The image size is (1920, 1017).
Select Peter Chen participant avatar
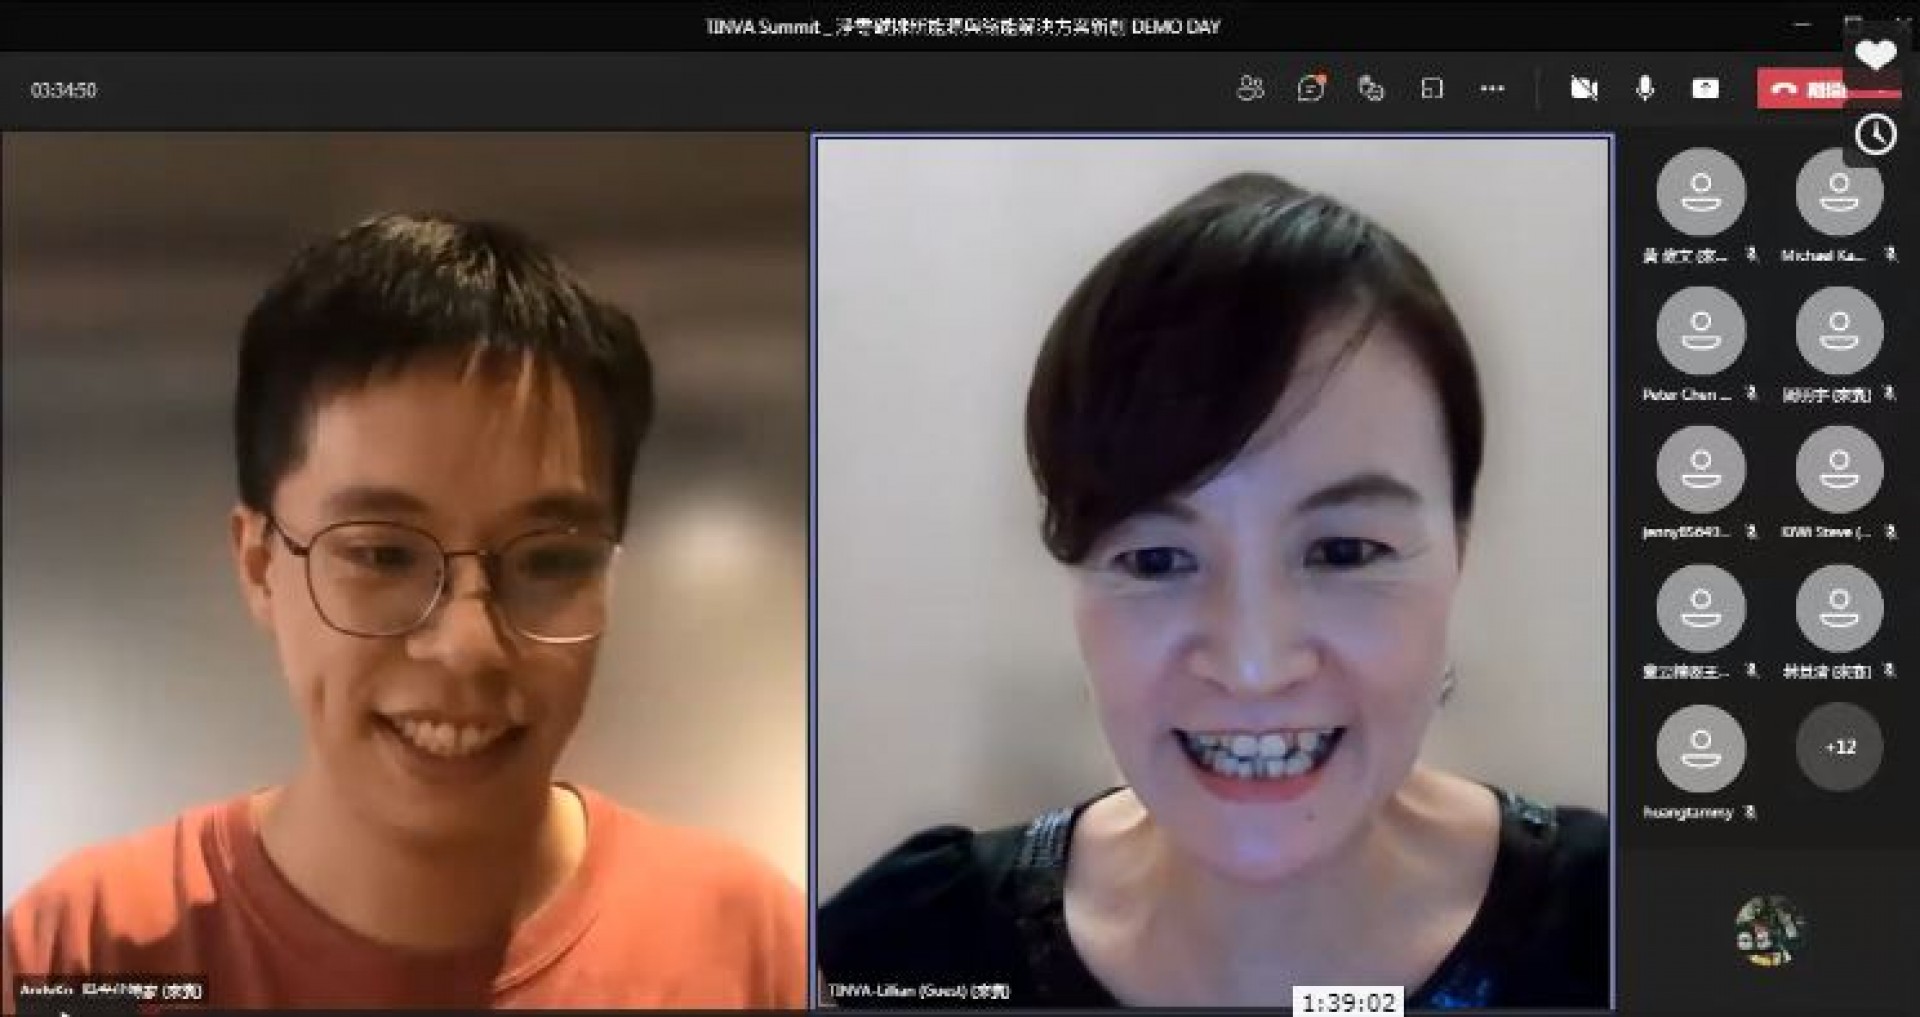[x=1700, y=331]
